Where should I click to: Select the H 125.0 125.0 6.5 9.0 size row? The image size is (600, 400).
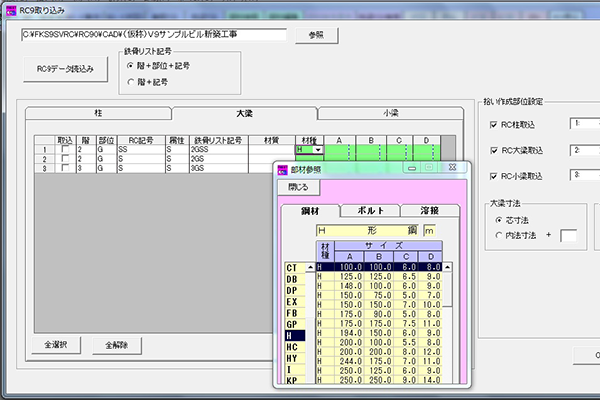pos(379,276)
